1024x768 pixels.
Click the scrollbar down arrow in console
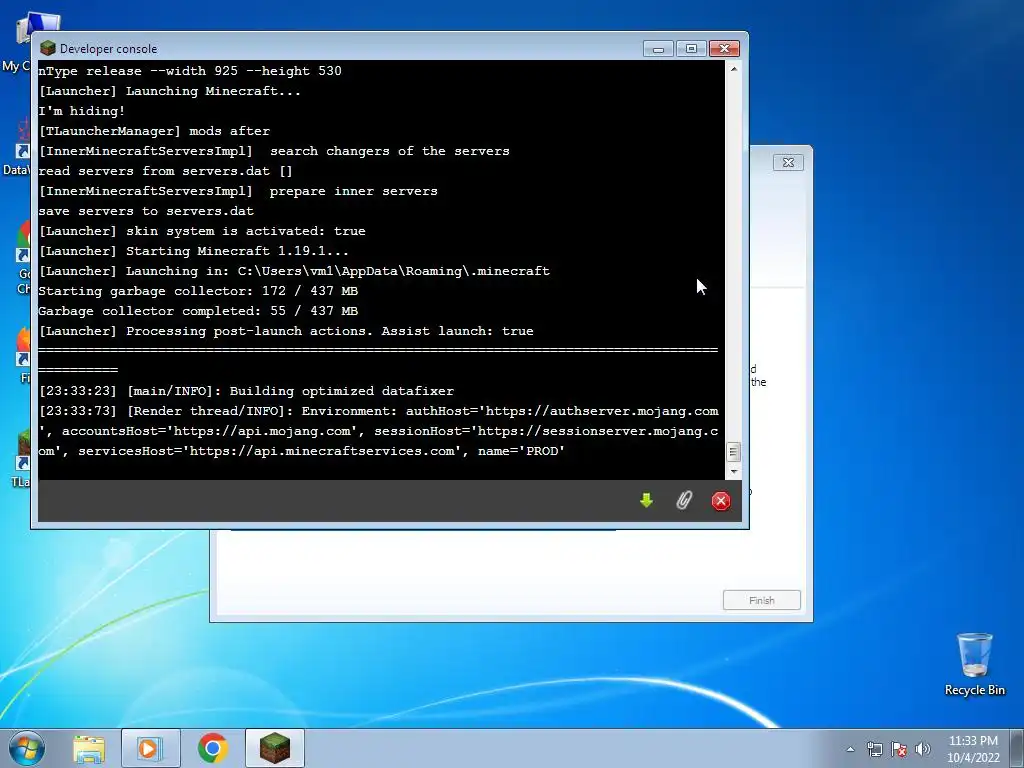pos(733,471)
